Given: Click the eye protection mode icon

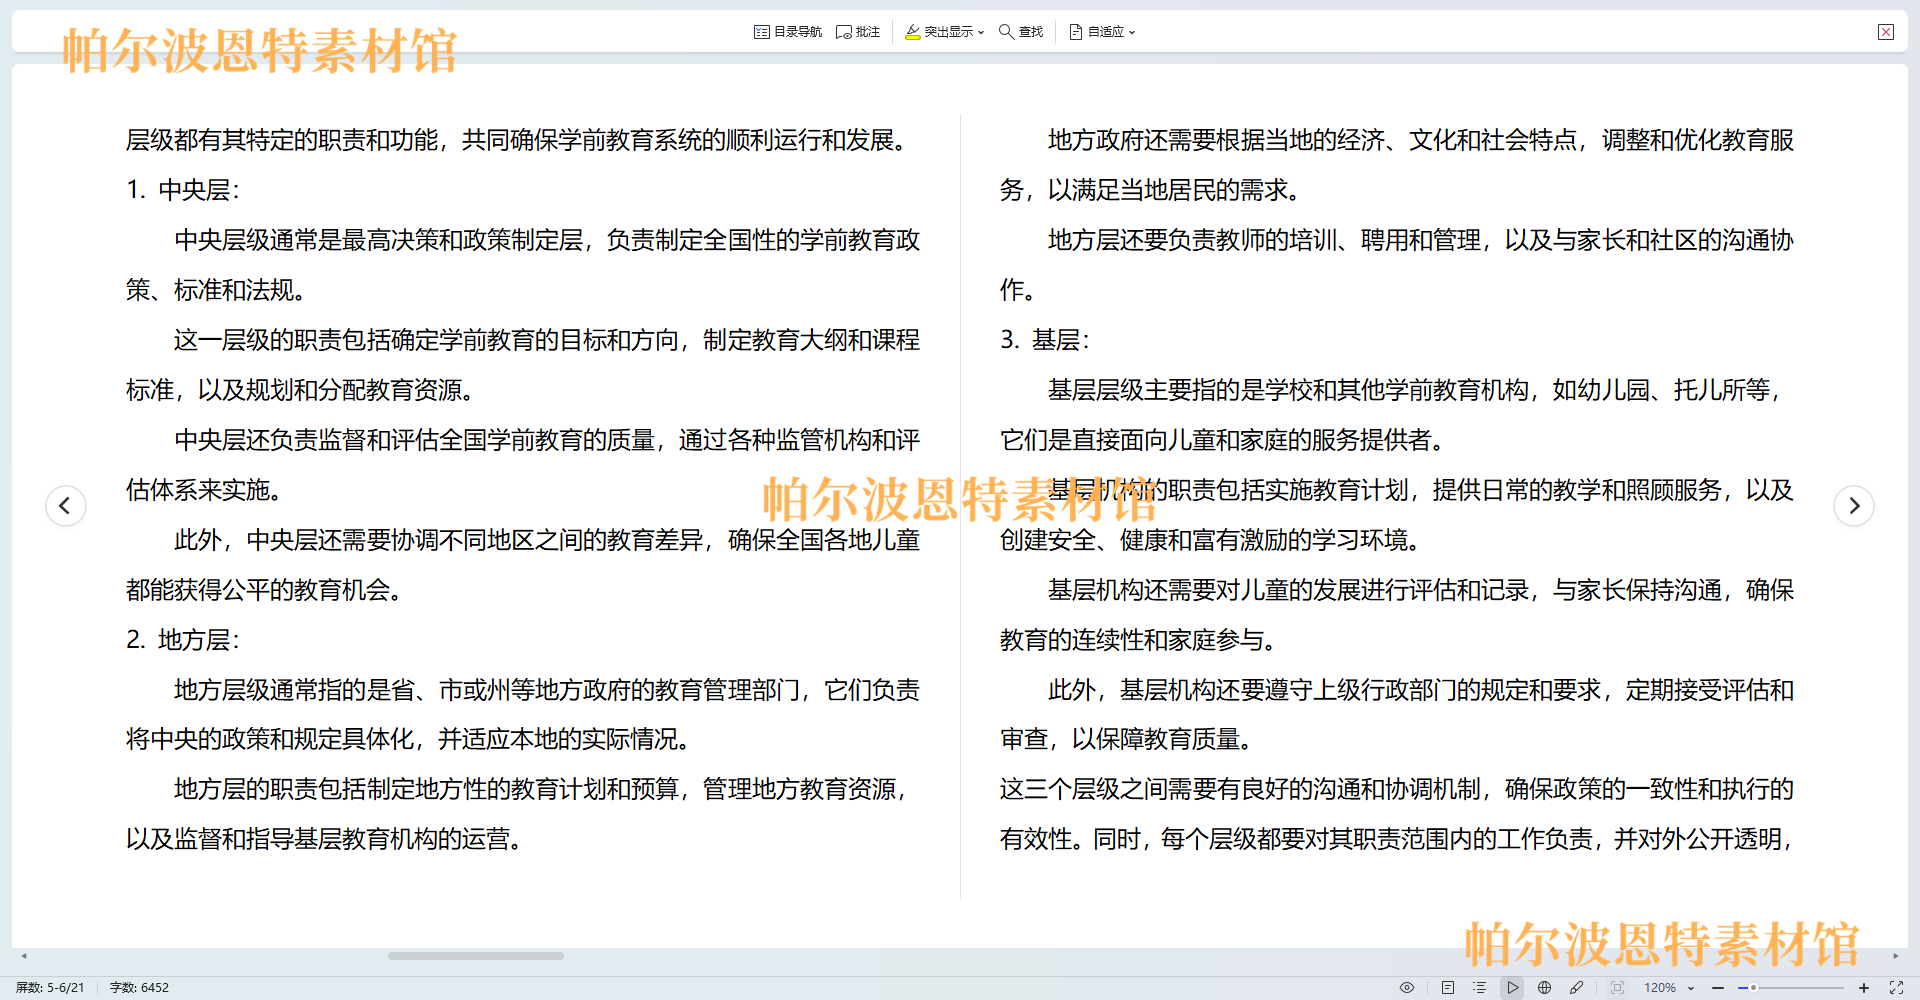Looking at the screenshot, I should 1407,988.
